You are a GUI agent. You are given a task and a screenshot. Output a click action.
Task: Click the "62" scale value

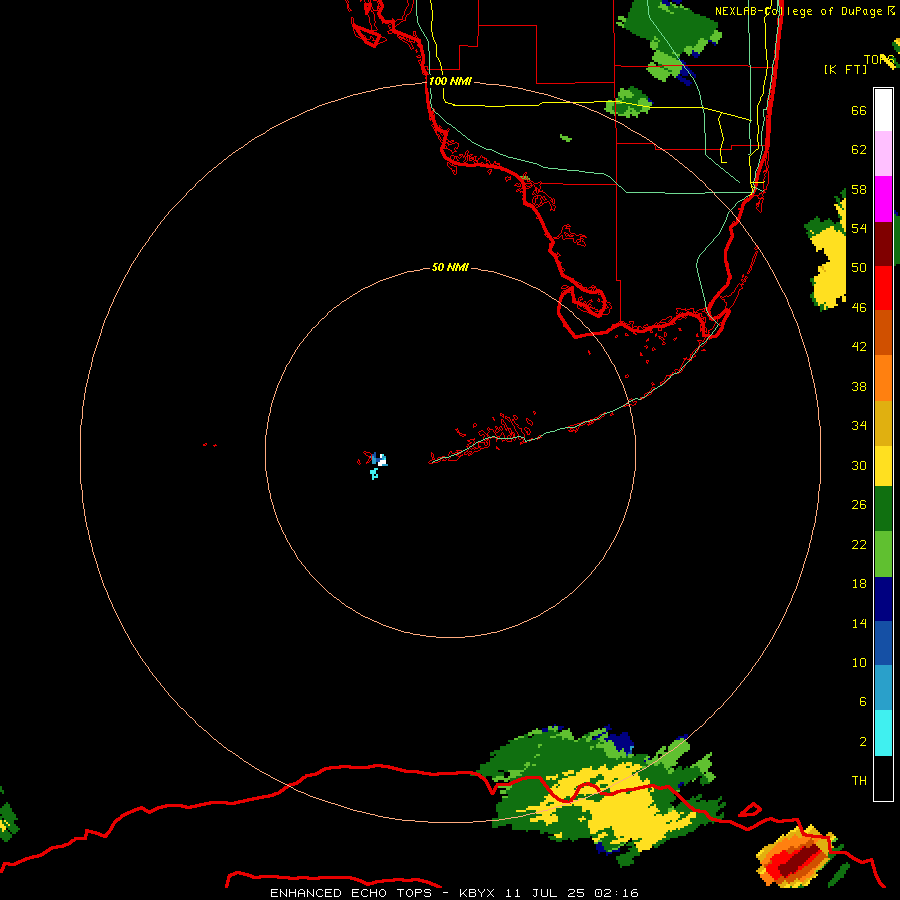click(859, 149)
